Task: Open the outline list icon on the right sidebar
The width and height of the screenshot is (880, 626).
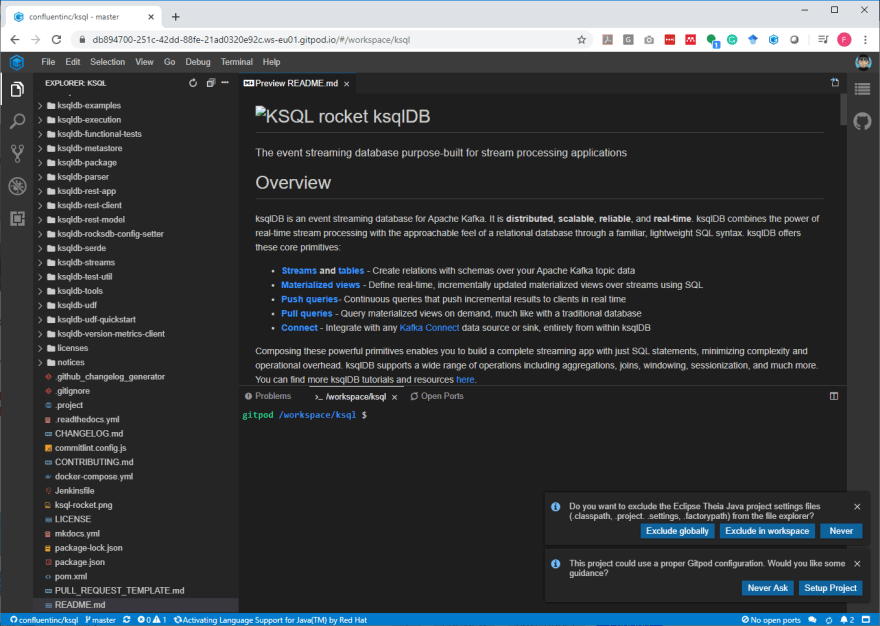Action: coord(863,88)
